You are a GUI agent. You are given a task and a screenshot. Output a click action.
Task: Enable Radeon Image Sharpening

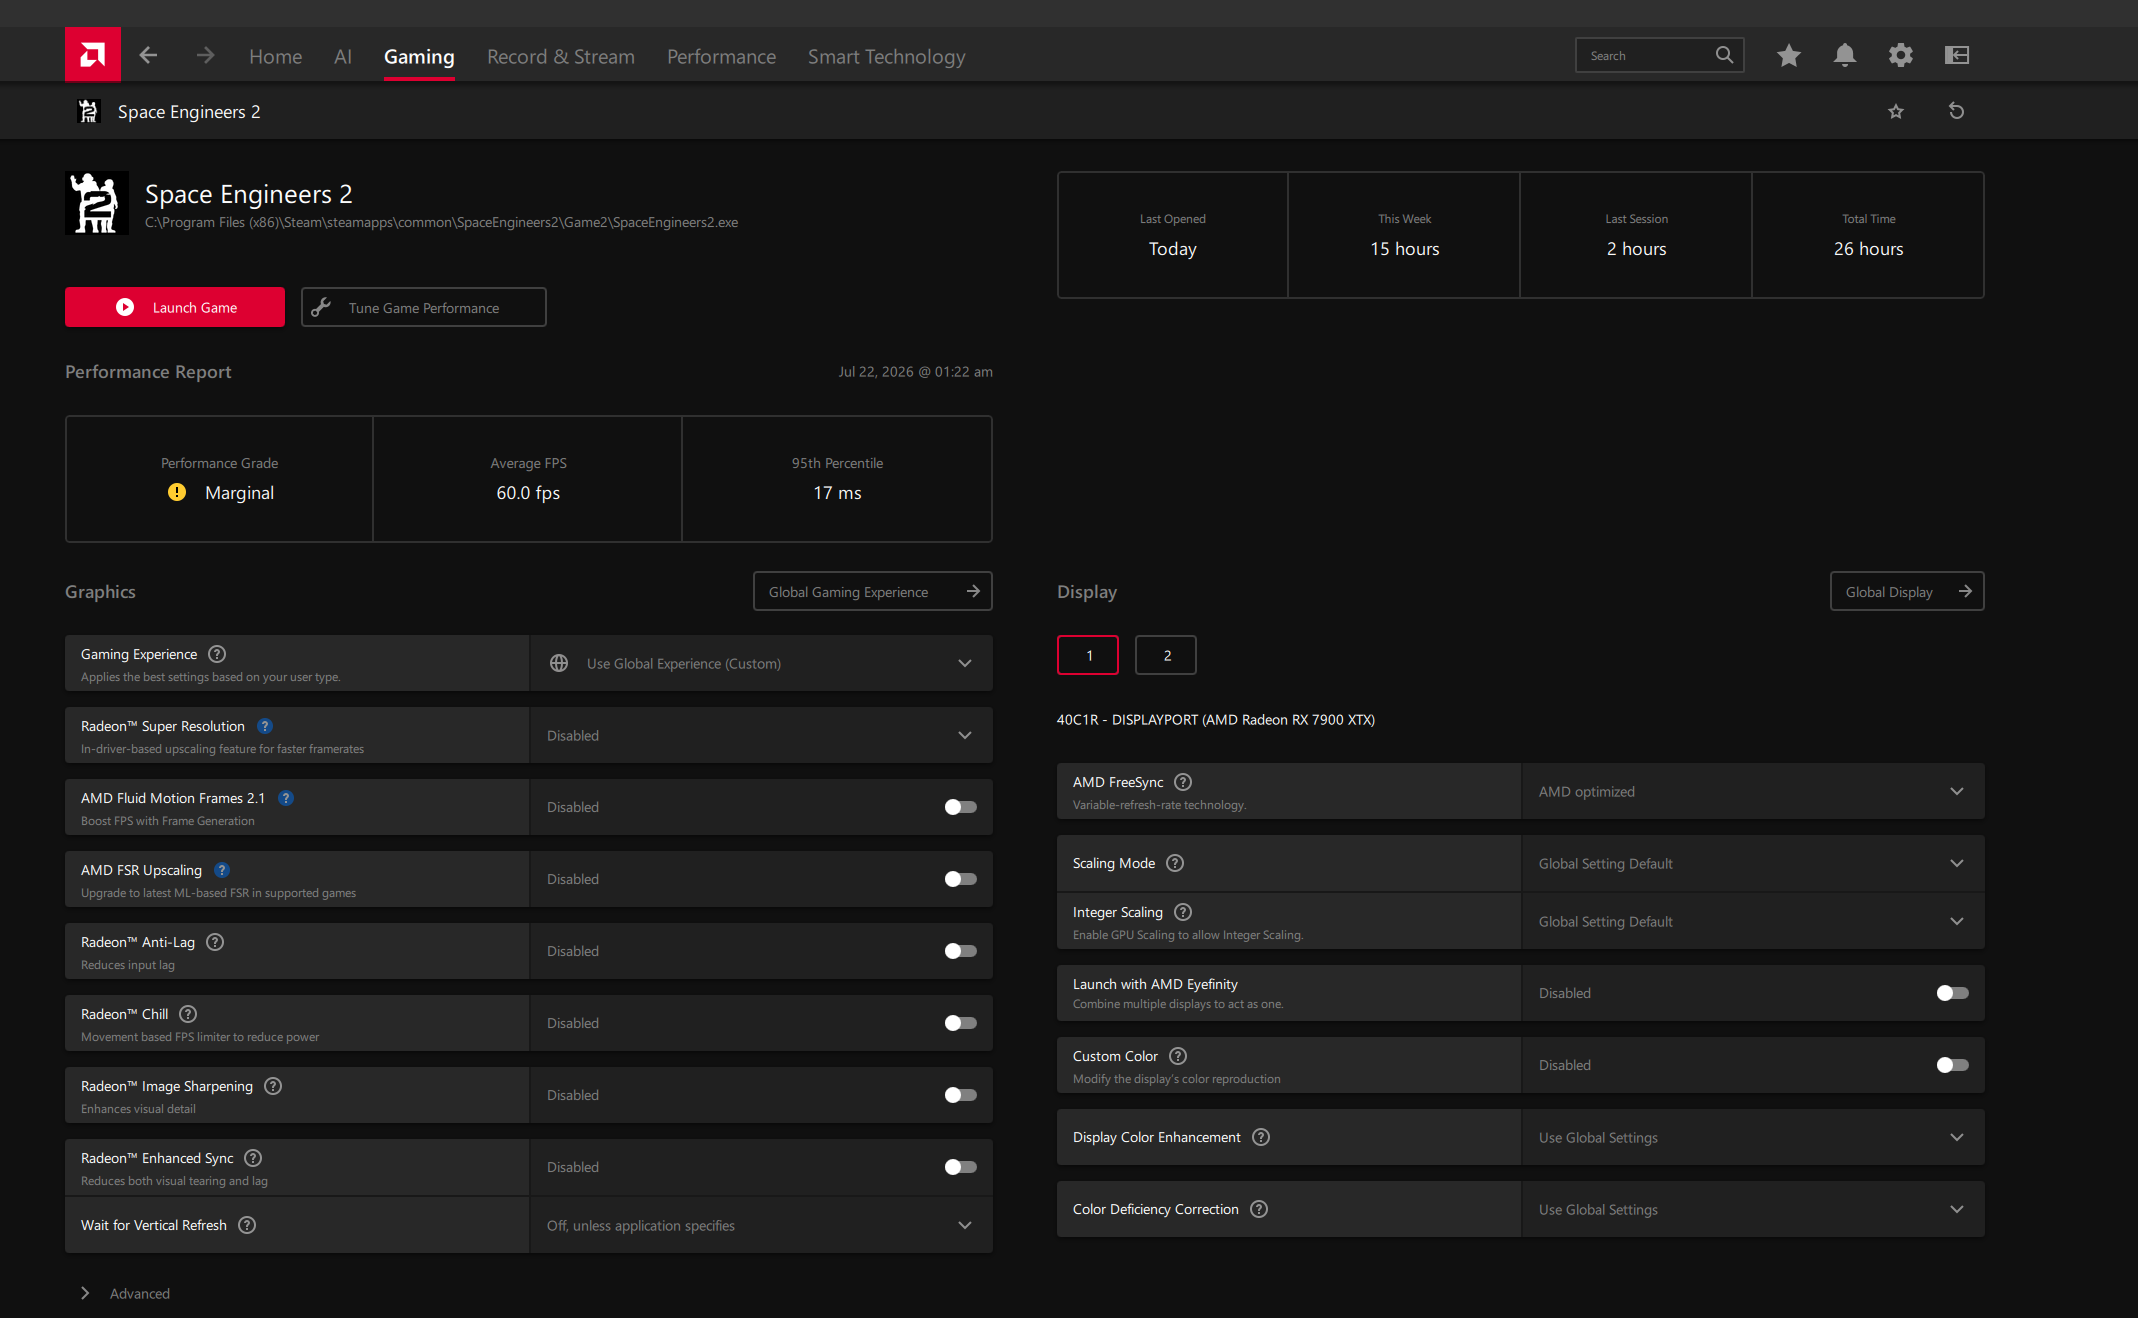tap(961, 1095)
